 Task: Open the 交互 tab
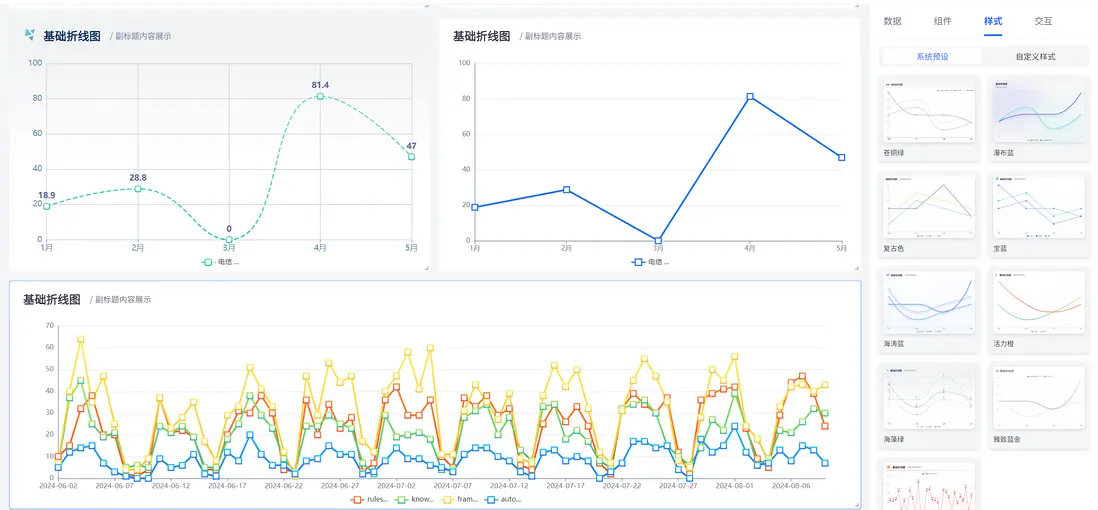pyautogui.click(x=1043, y=21)
